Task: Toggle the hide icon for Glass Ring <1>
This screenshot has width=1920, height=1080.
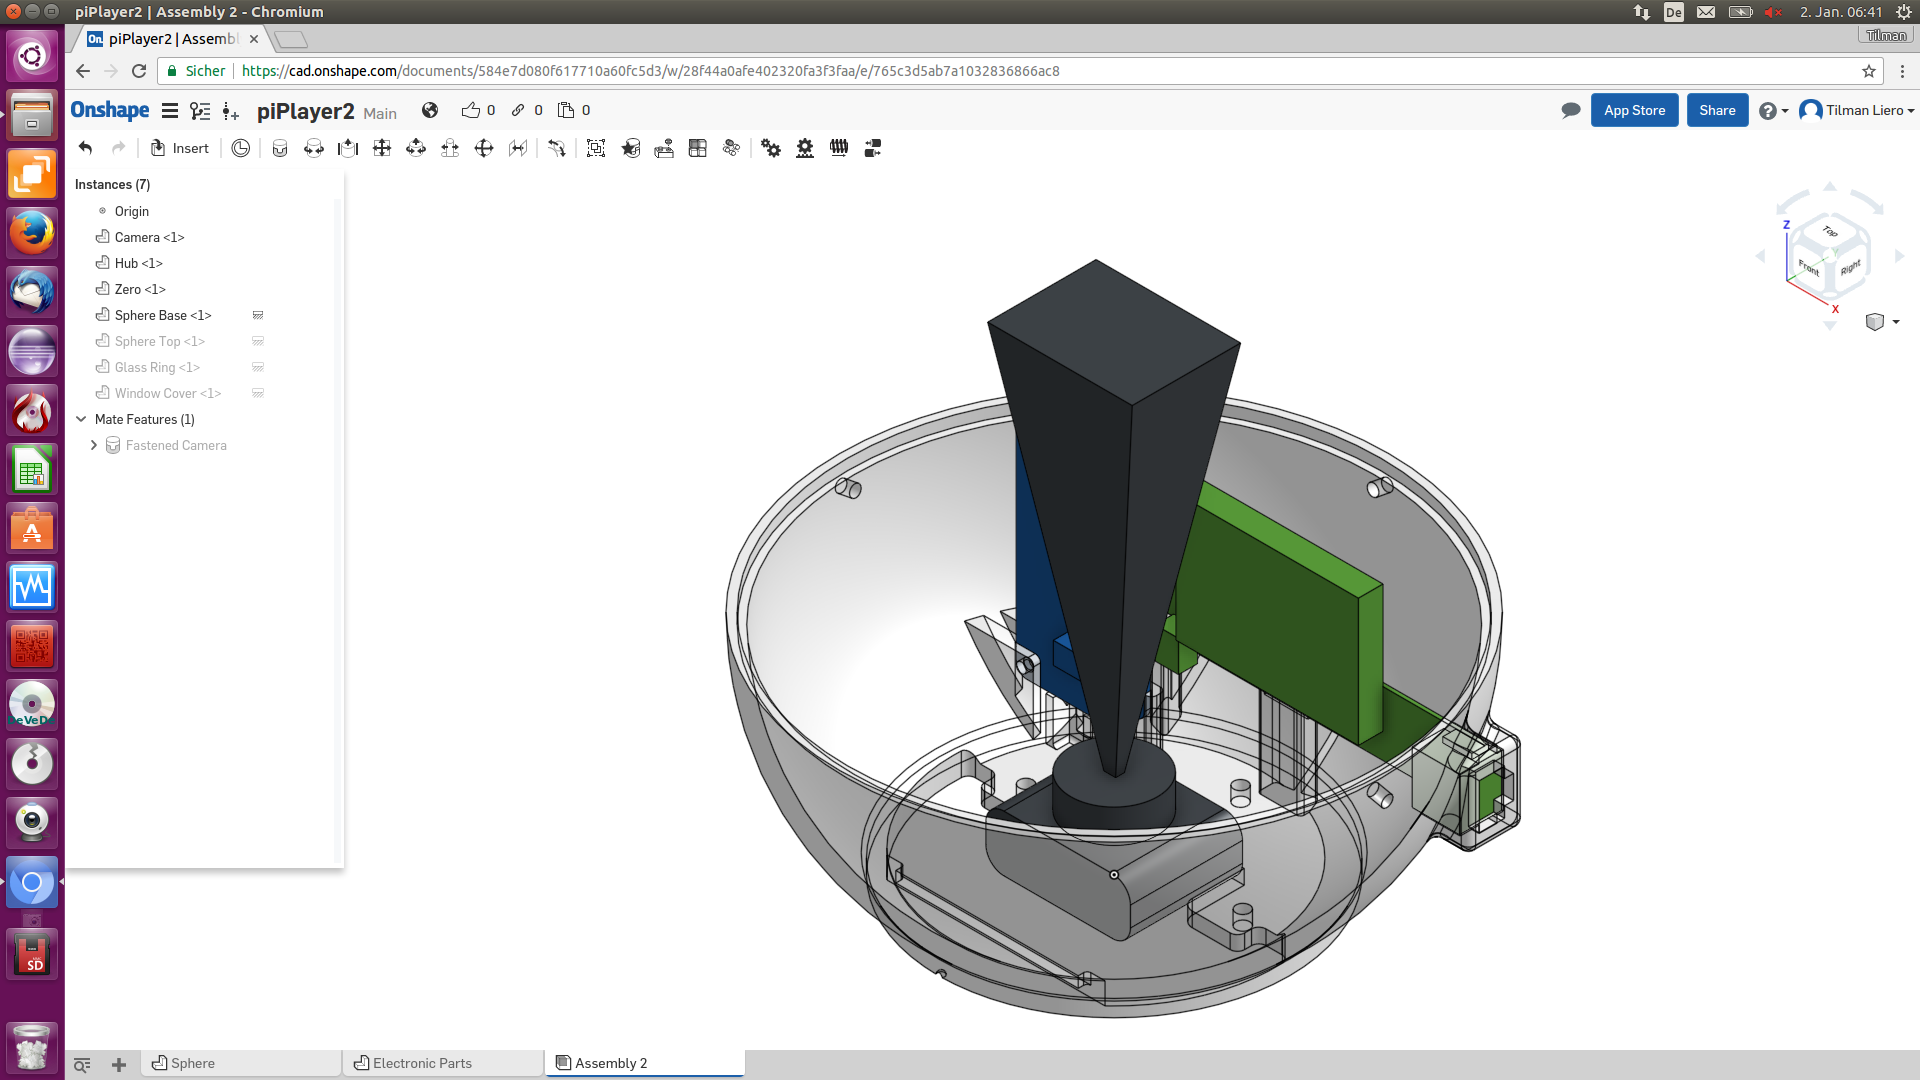Action: [x=258, y=367]
